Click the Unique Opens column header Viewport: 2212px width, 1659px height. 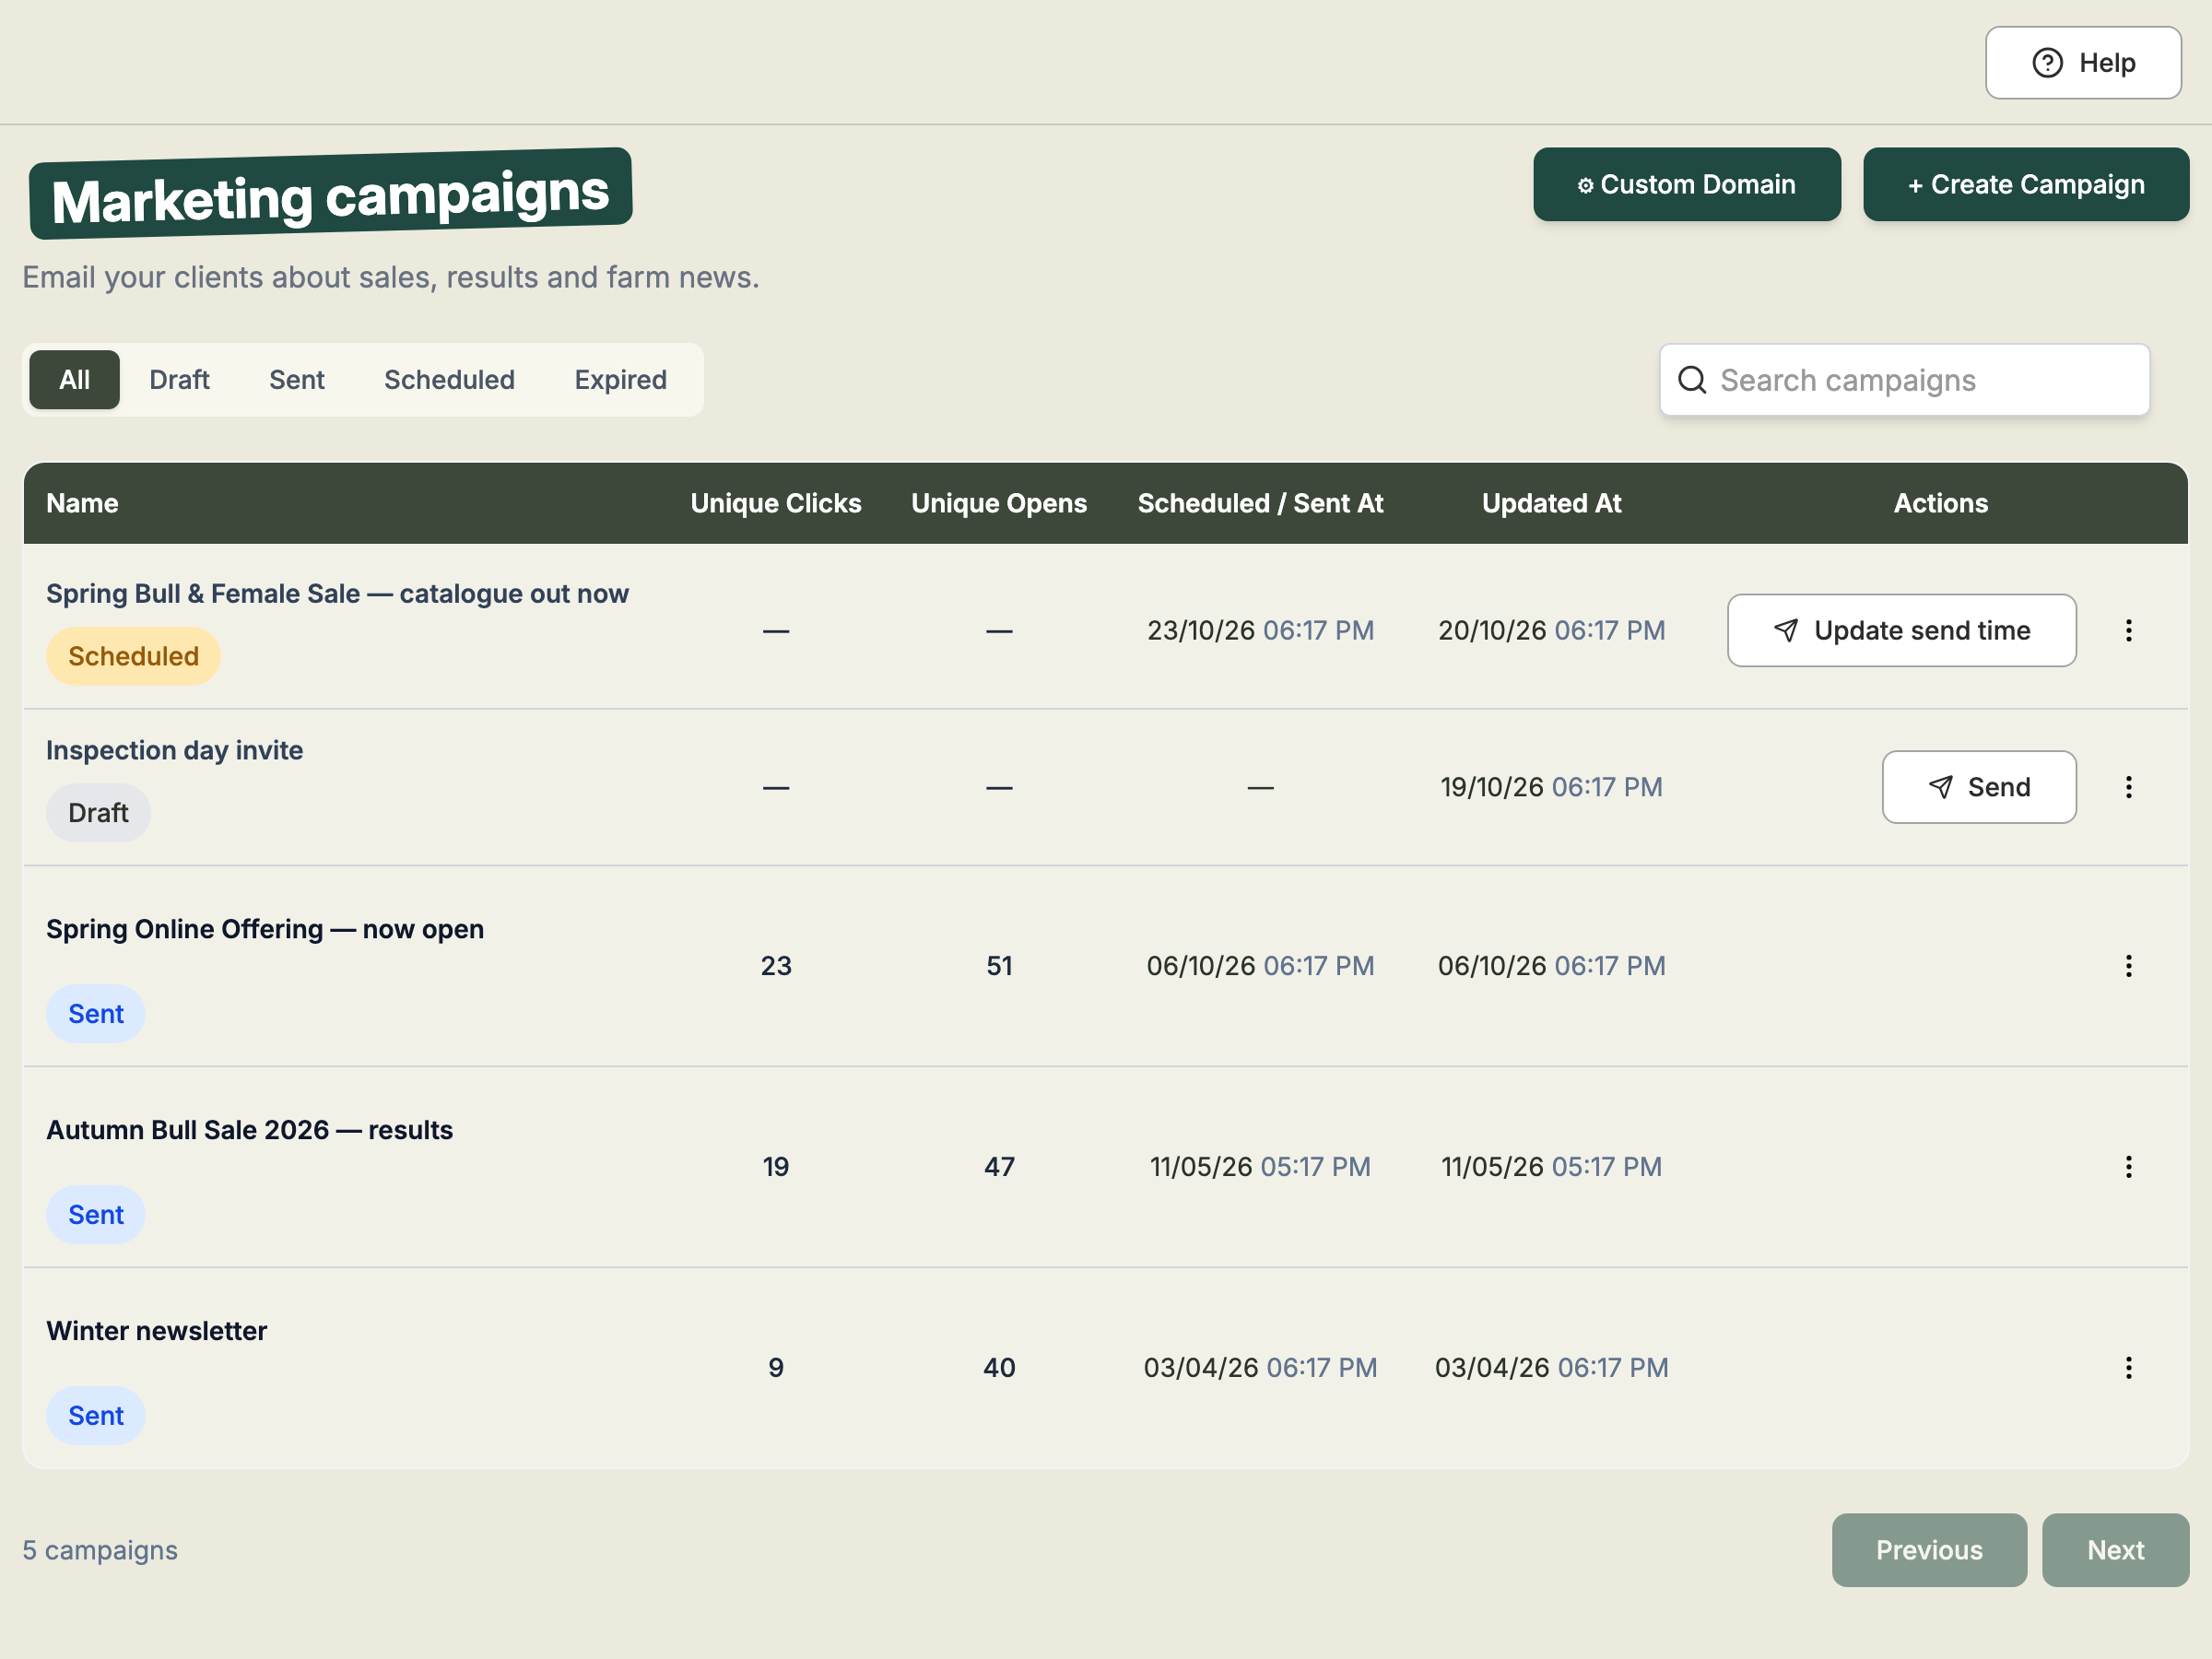point(998,504)
